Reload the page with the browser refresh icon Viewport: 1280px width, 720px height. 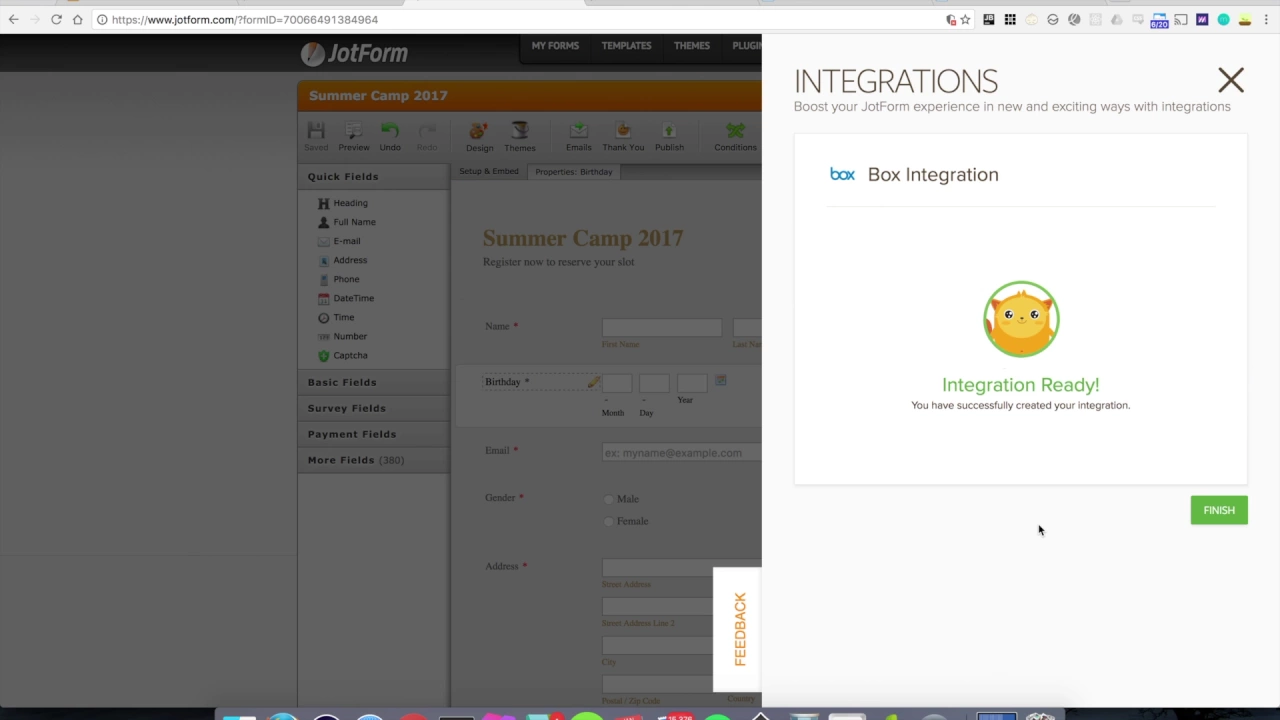click(x=56, y=19)
